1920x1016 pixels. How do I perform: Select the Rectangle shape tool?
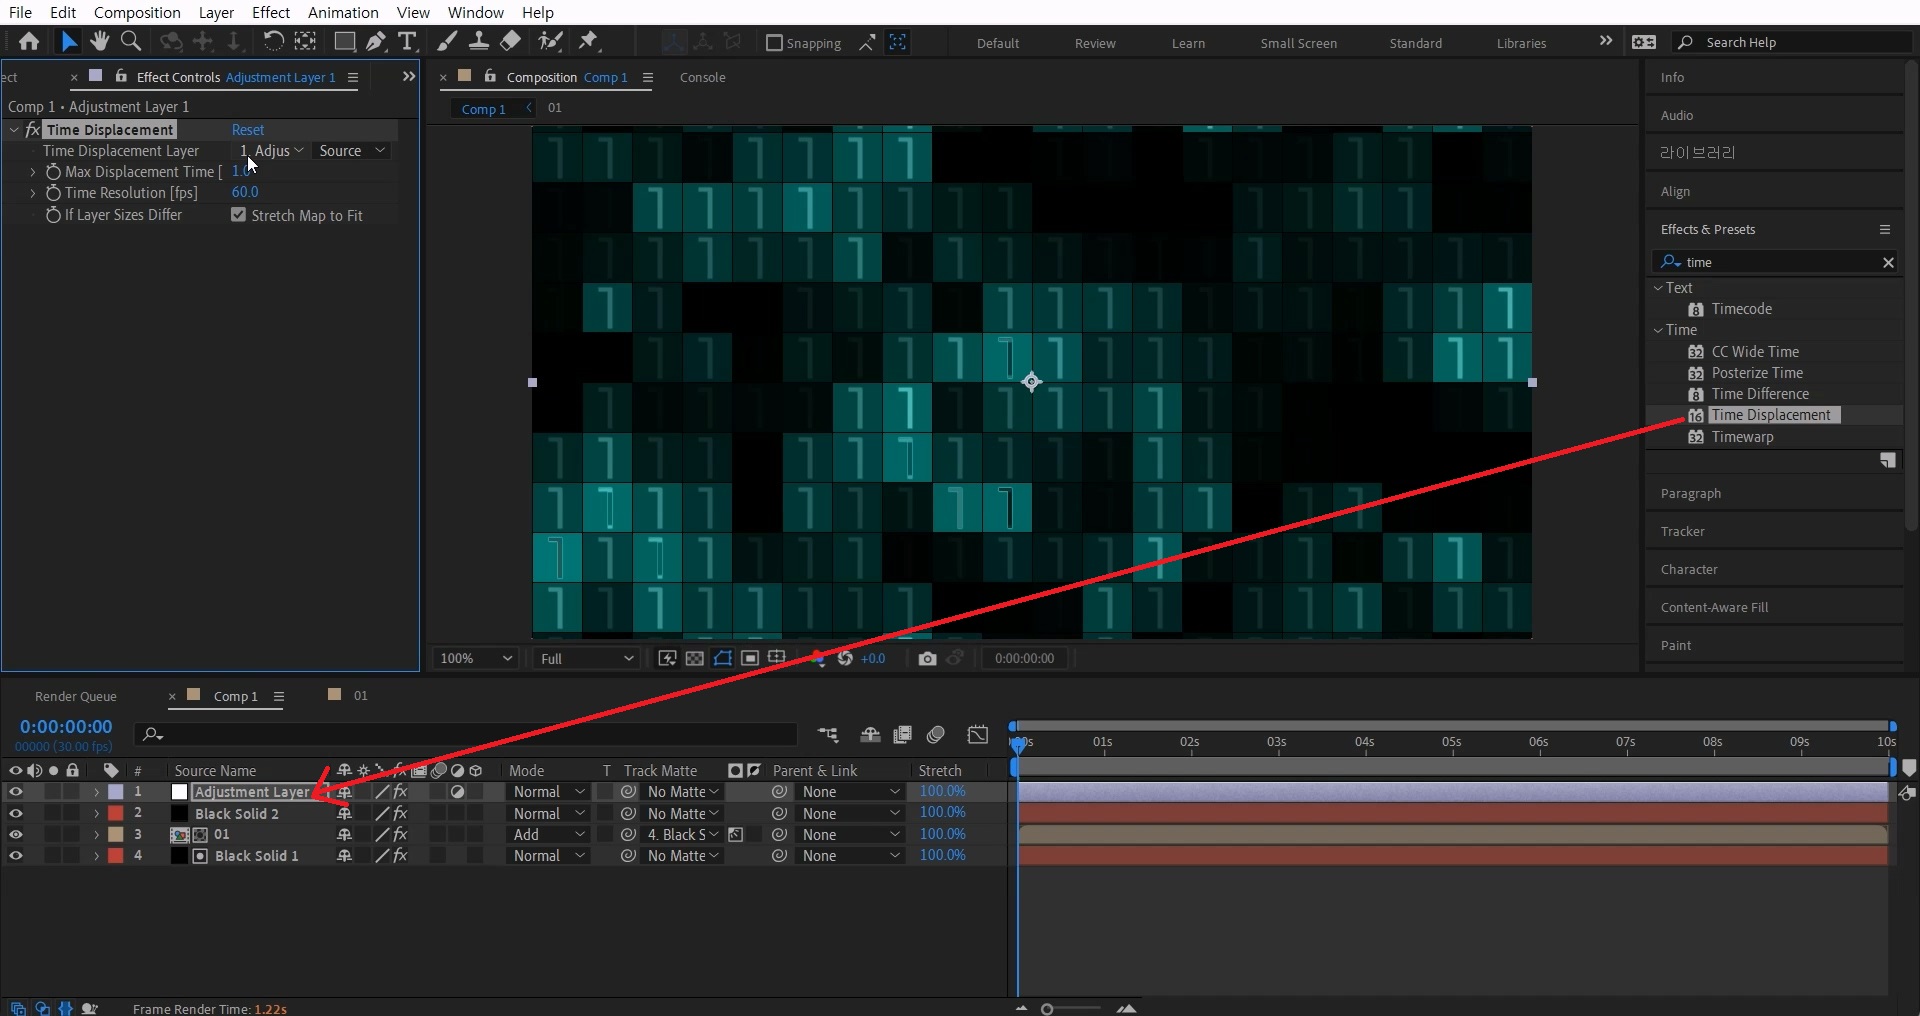pos(344,42)
